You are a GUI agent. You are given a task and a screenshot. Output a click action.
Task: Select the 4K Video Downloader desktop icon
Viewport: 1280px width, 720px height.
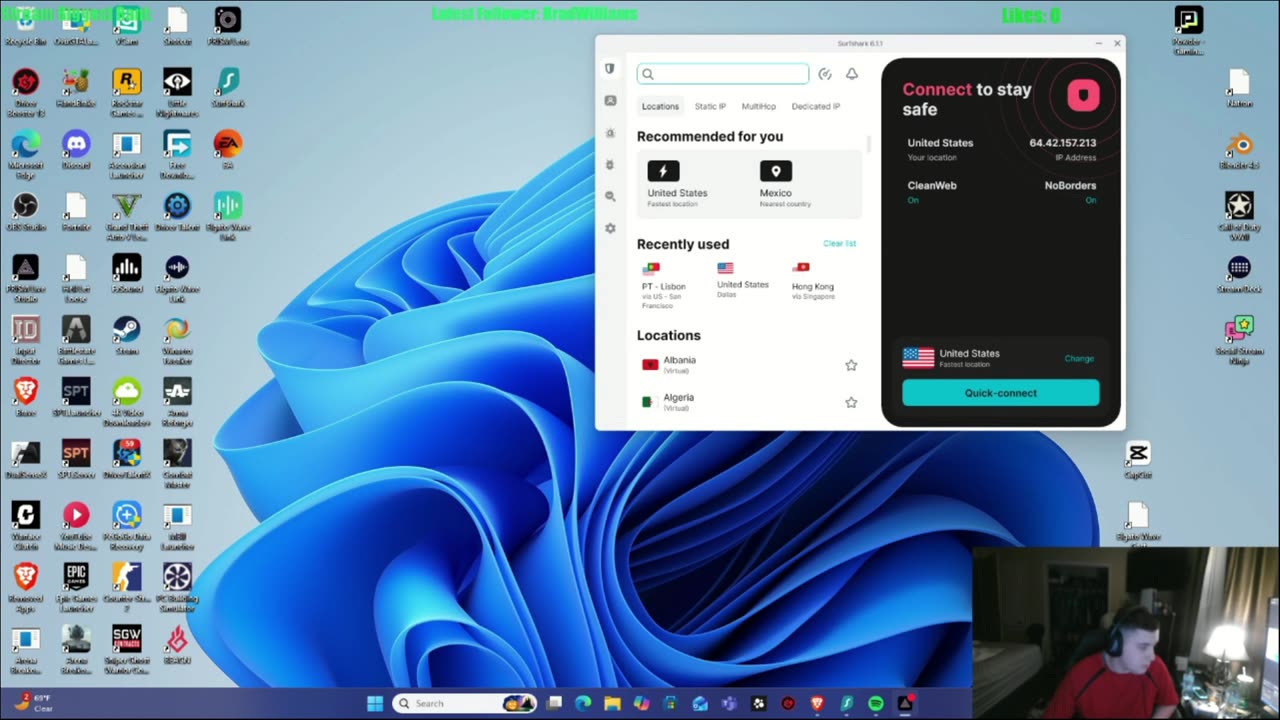[126, 397]
